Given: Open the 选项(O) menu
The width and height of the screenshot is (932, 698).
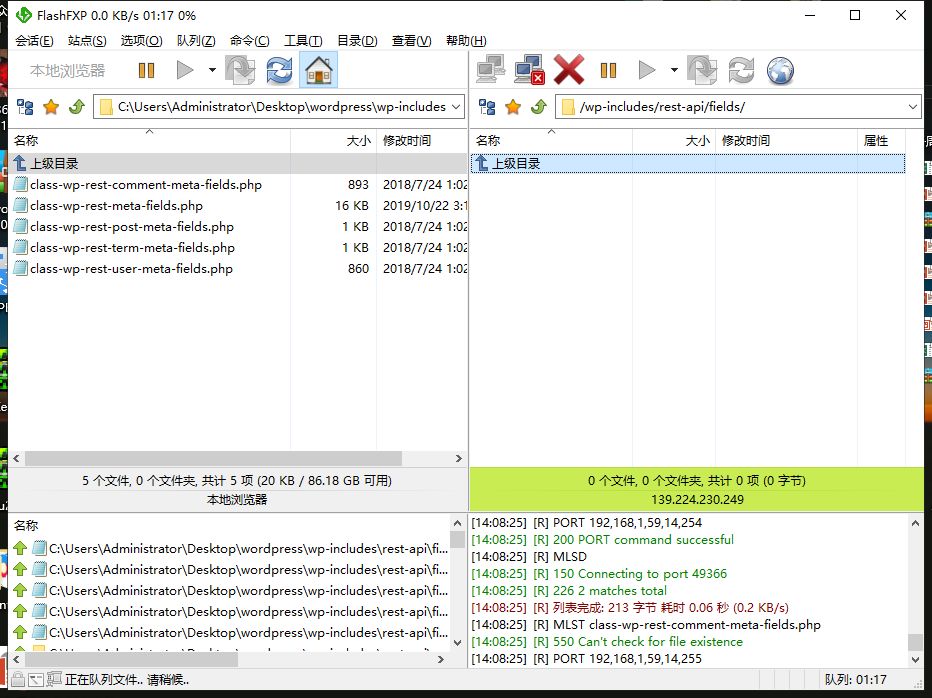Looking at the screenshot, I should 141,40.
